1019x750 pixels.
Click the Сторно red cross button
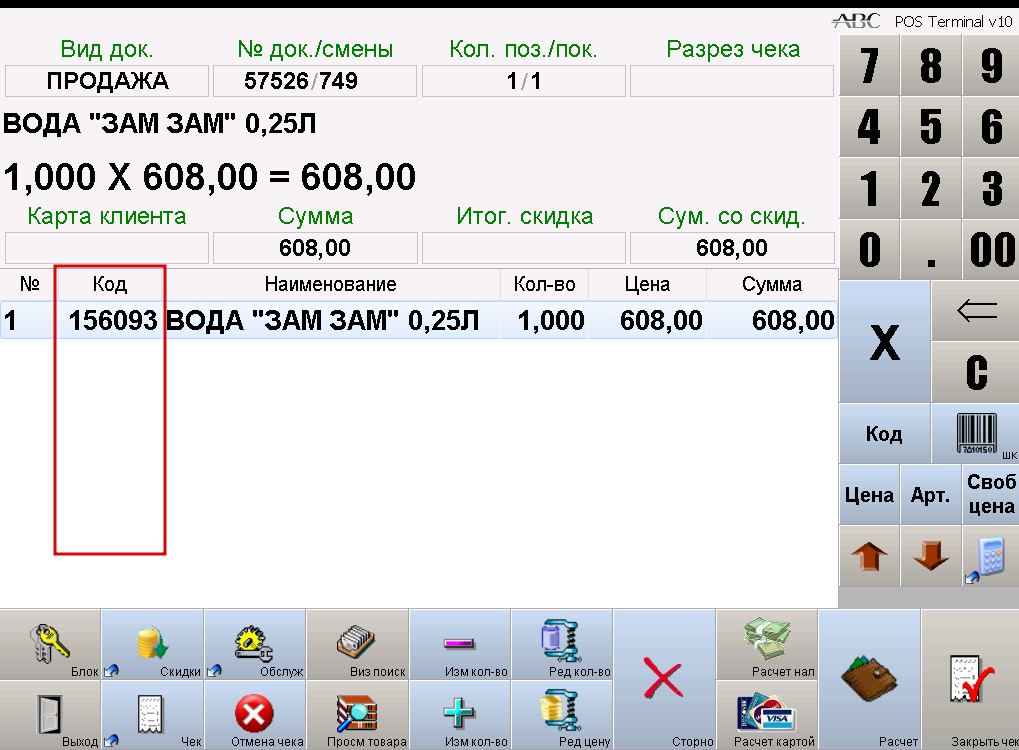click(664, 680)
